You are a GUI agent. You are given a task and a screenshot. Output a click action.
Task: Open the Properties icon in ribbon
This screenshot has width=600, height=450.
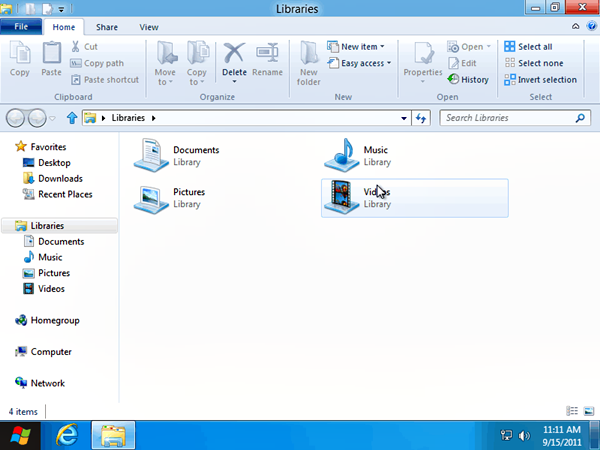[x=423, y=62]
